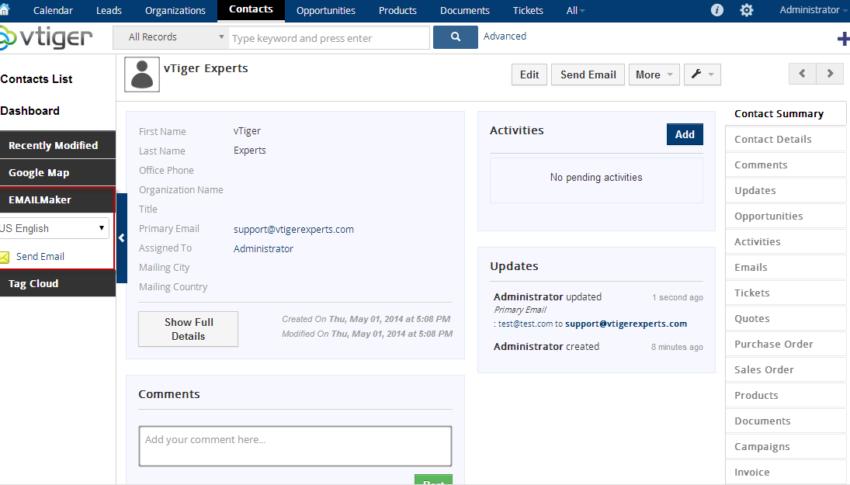Open the Emails related tab
This screenshot has width=850, height=485.
pyautogui.click(x=785, y=267)
